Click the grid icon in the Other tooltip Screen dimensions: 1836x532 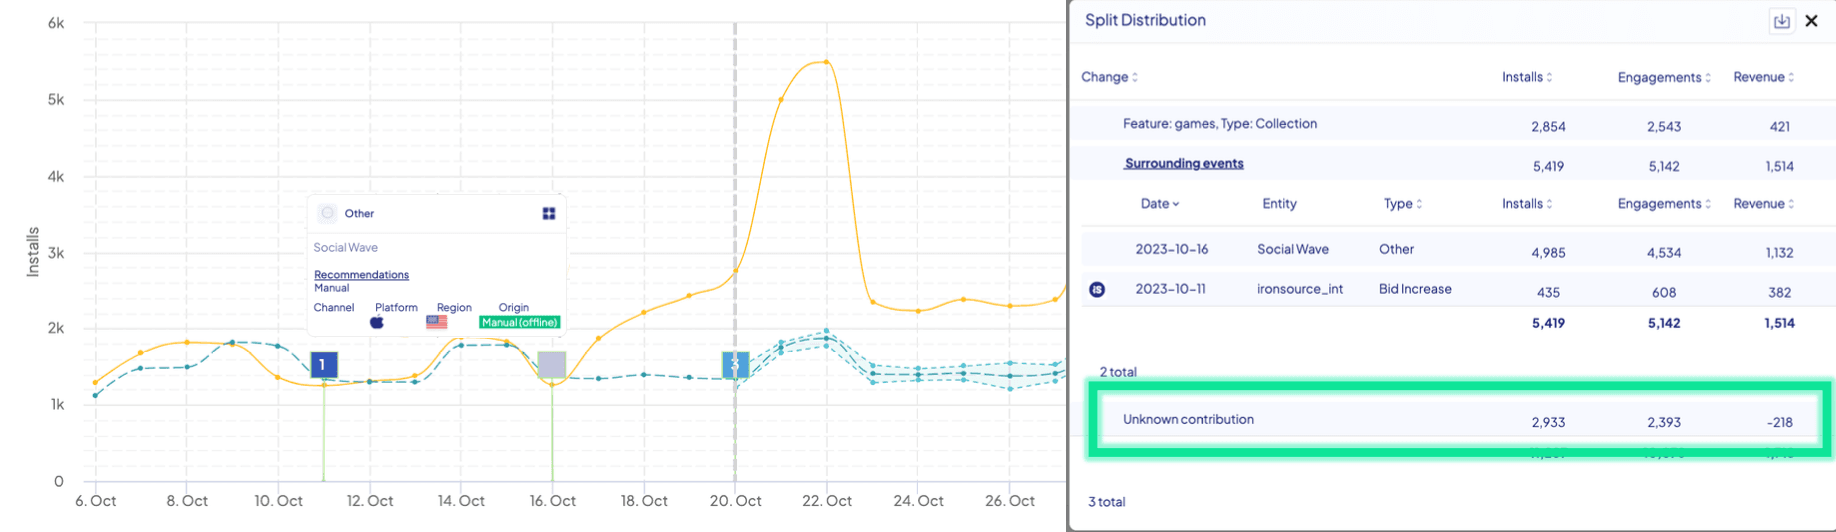[549, 213]
